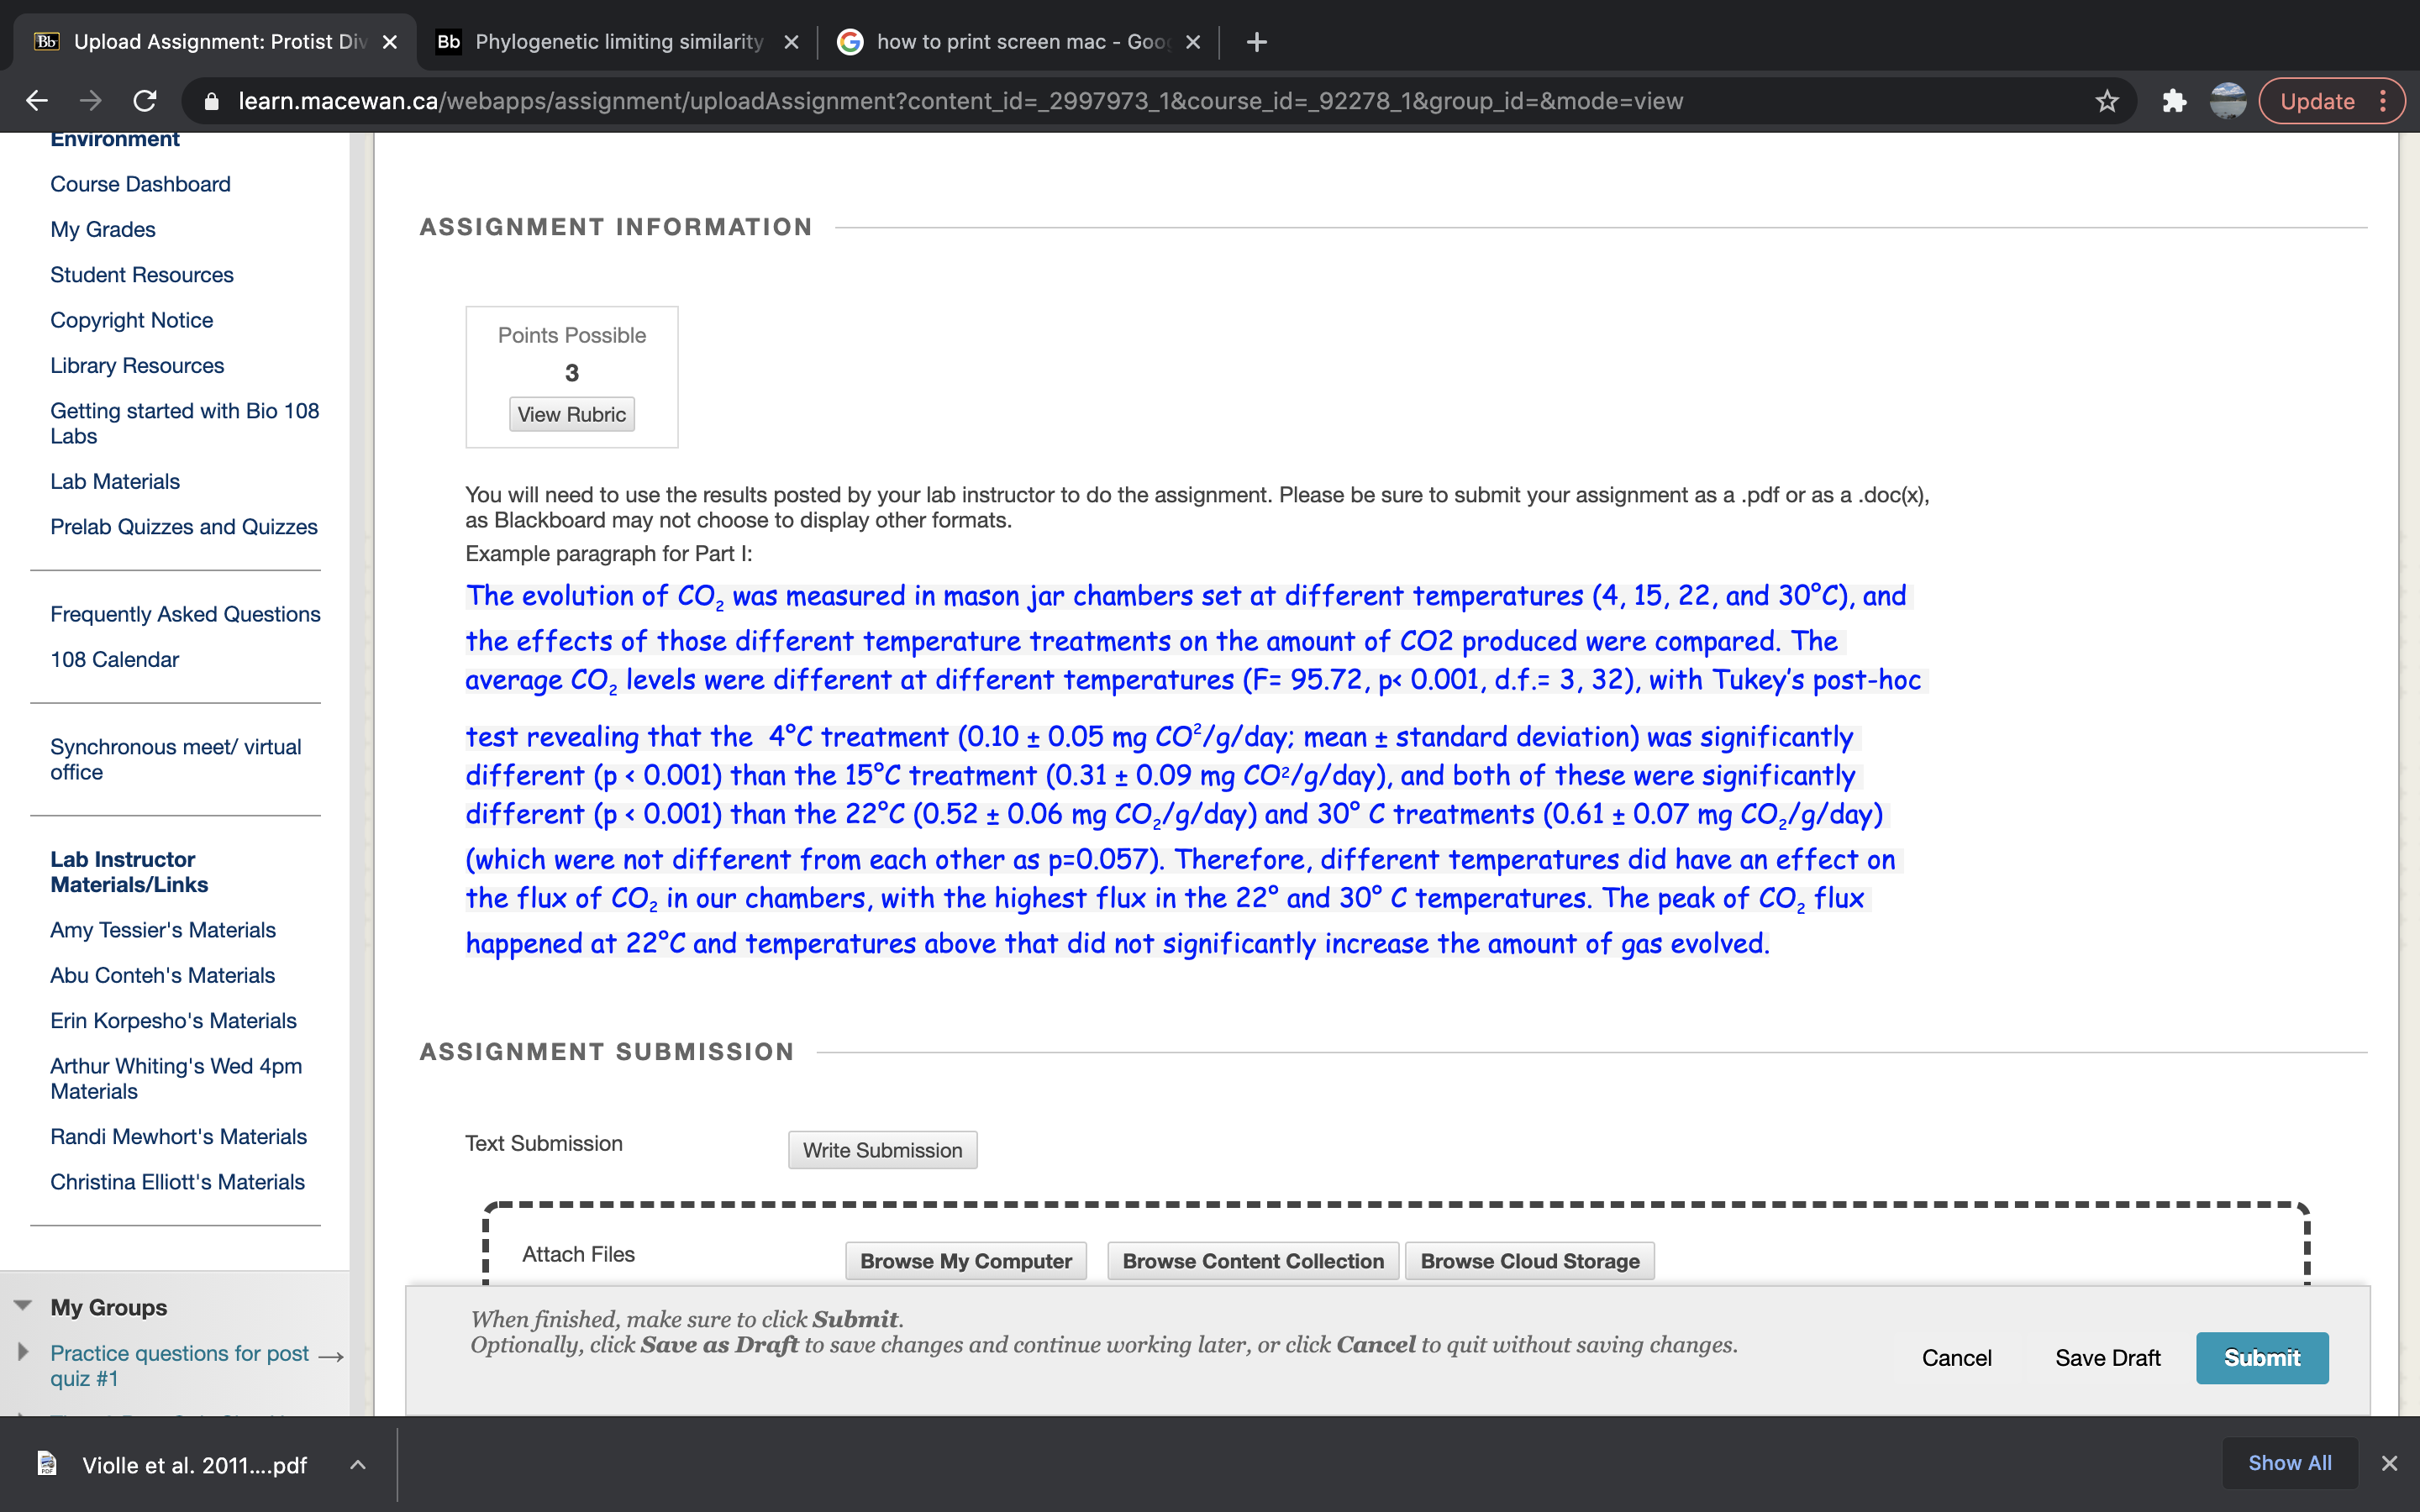The image size is (2420, 1512).
Task: Open the Violle PDF download options chevron
Action: pos(358,1465)
